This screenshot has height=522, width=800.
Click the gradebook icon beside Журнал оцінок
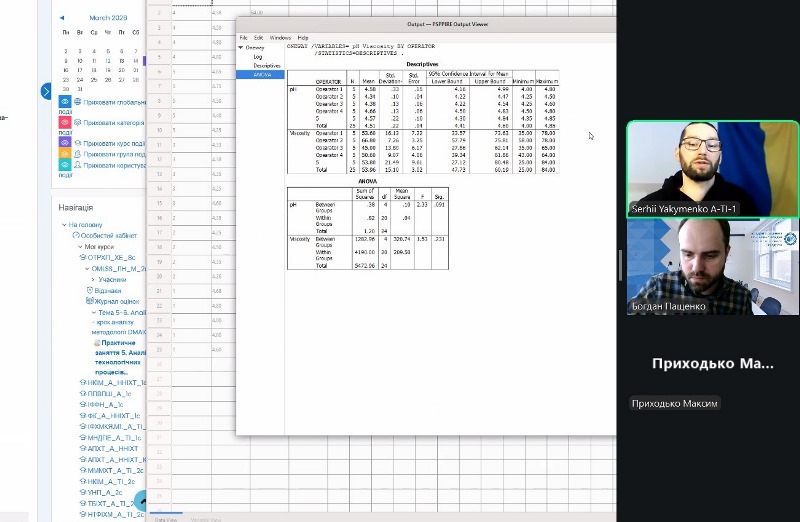click(x=90, y=301)
